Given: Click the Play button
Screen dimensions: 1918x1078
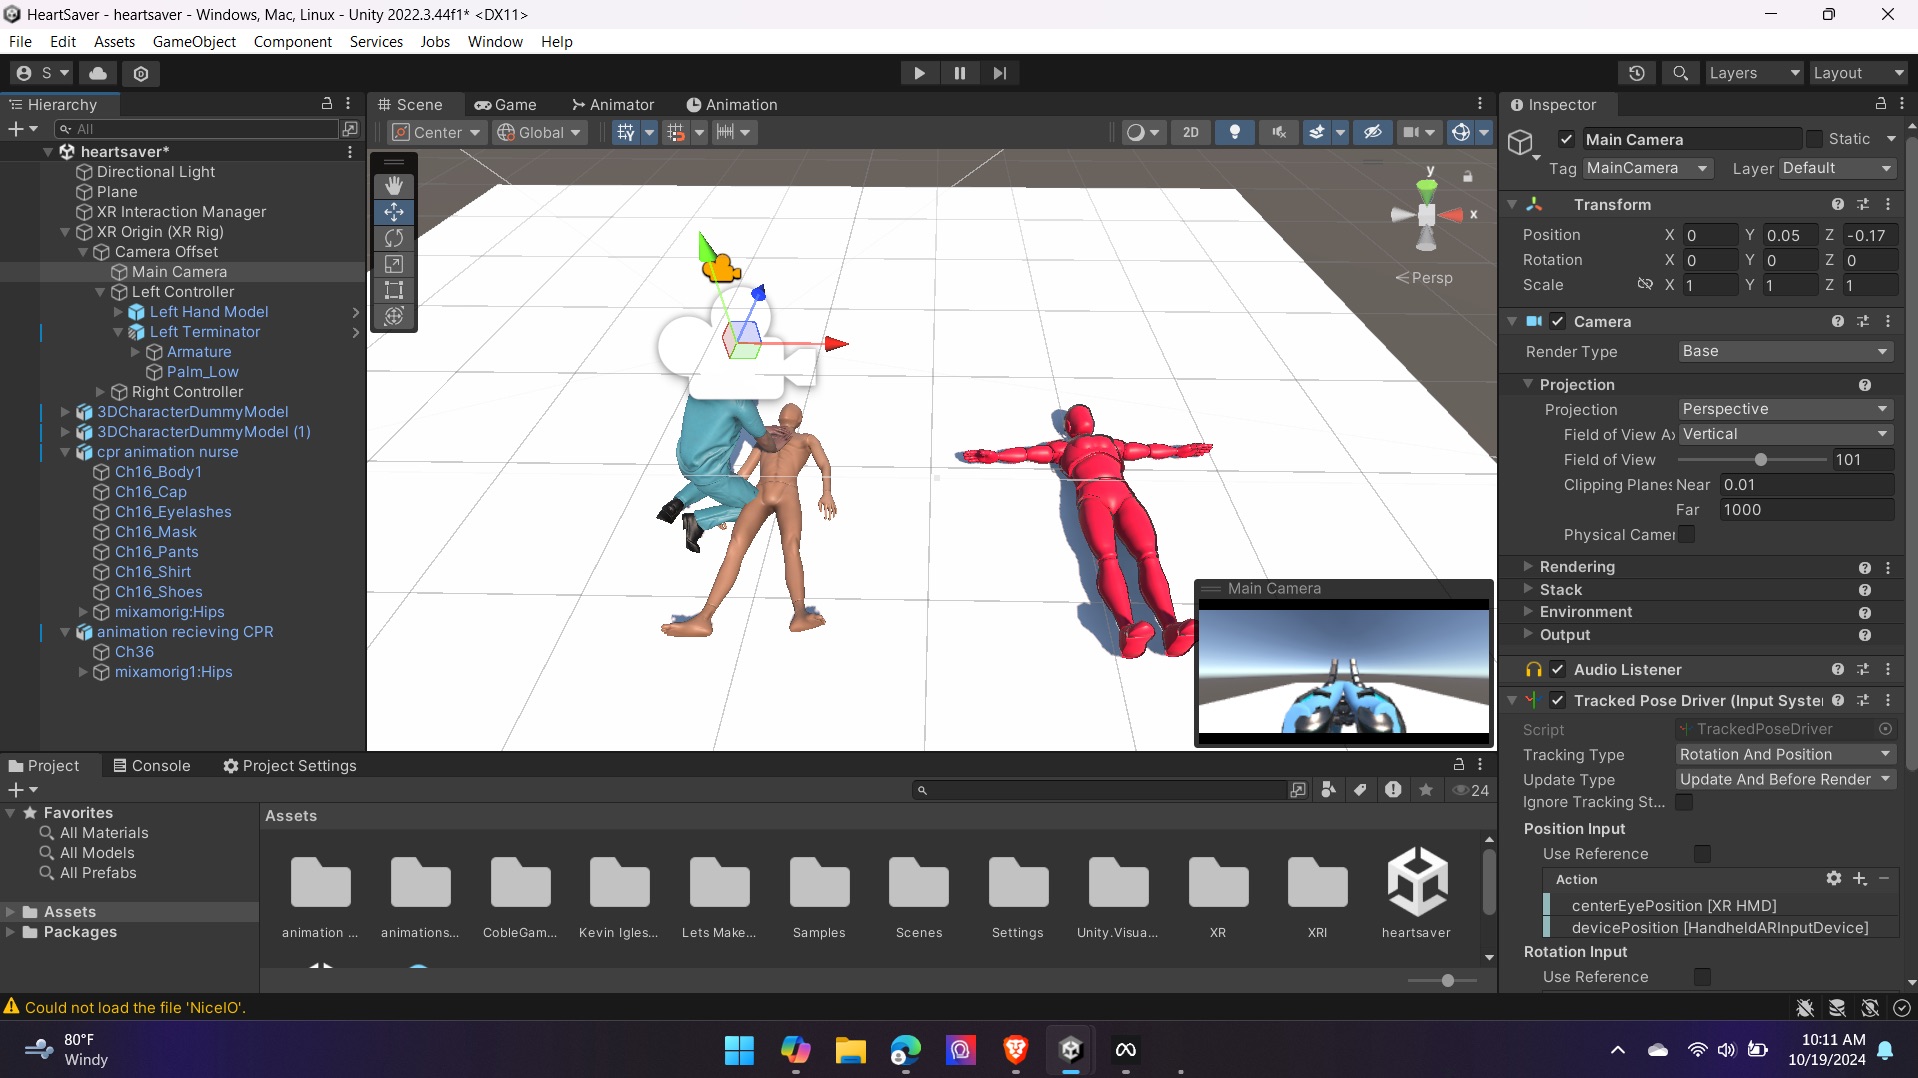Looking at the screenshot, I should [x=919, y=73].
